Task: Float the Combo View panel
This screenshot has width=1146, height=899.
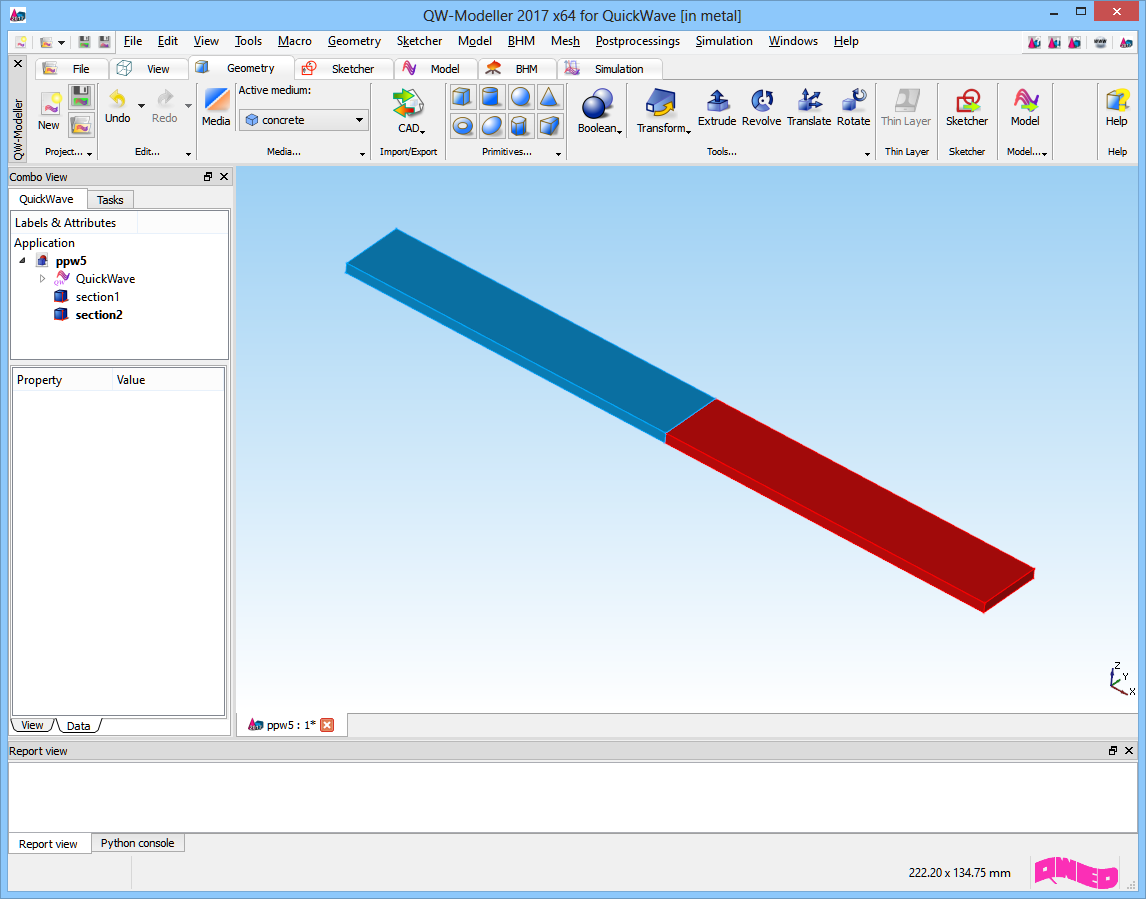Action: click(x=208, y=177)
